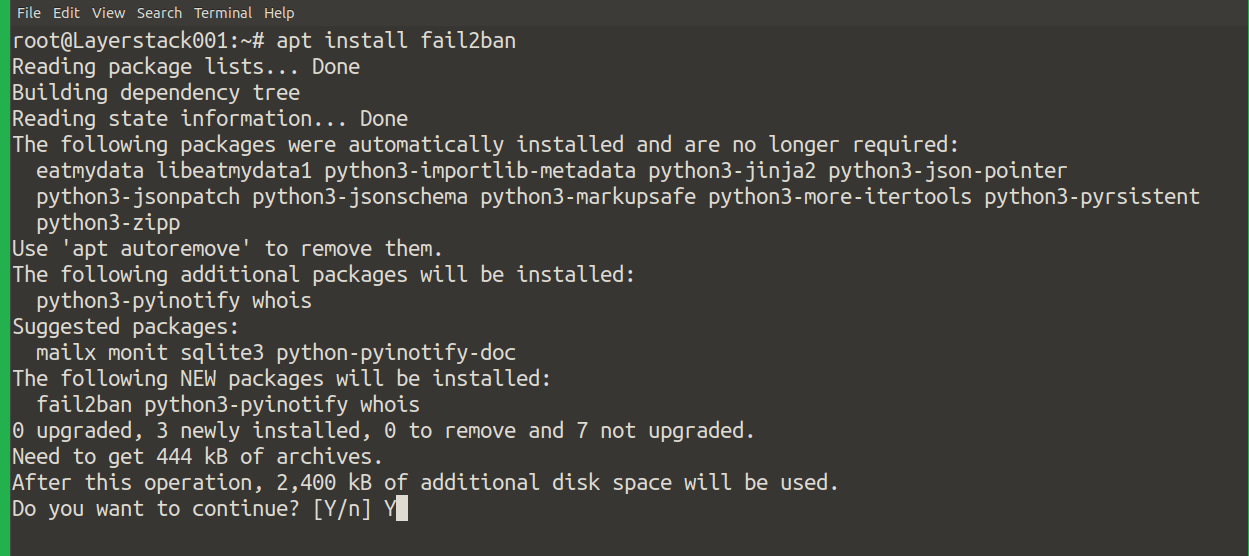1249x556 pixels.
Task: Open the Search menu
Action: [x=159, y=13]
